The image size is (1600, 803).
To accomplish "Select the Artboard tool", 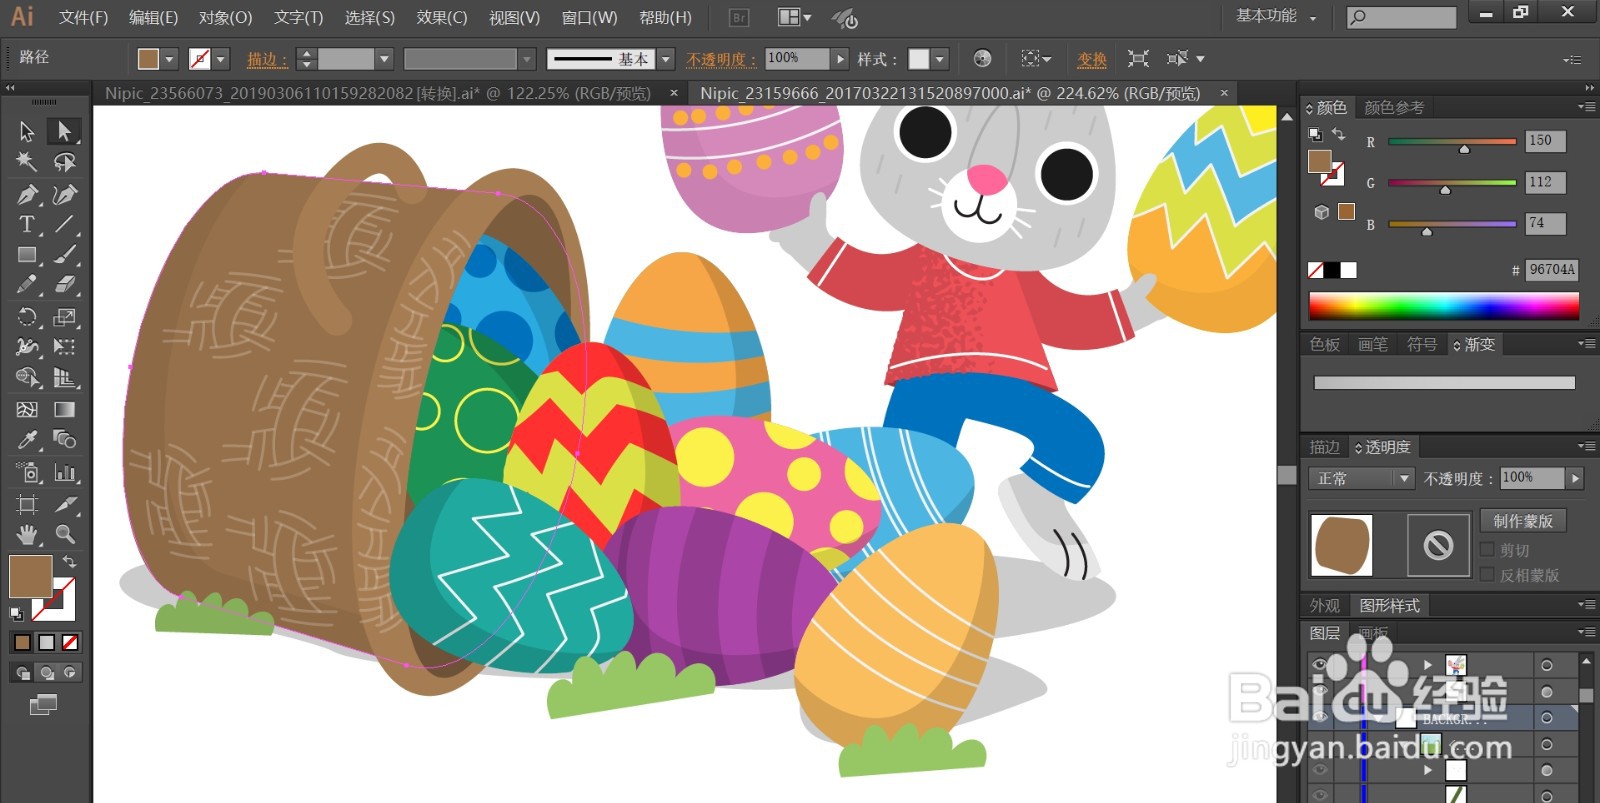I will (x=27, y=504).
